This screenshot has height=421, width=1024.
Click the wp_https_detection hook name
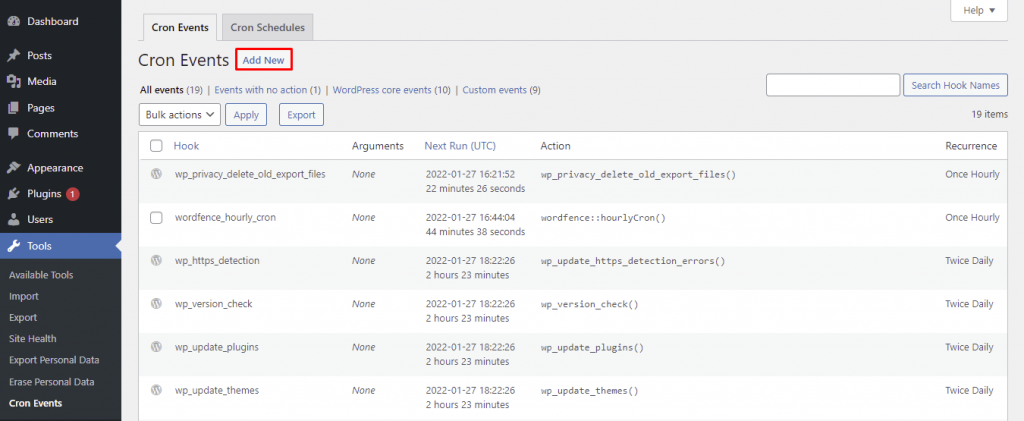coord(217,260)
